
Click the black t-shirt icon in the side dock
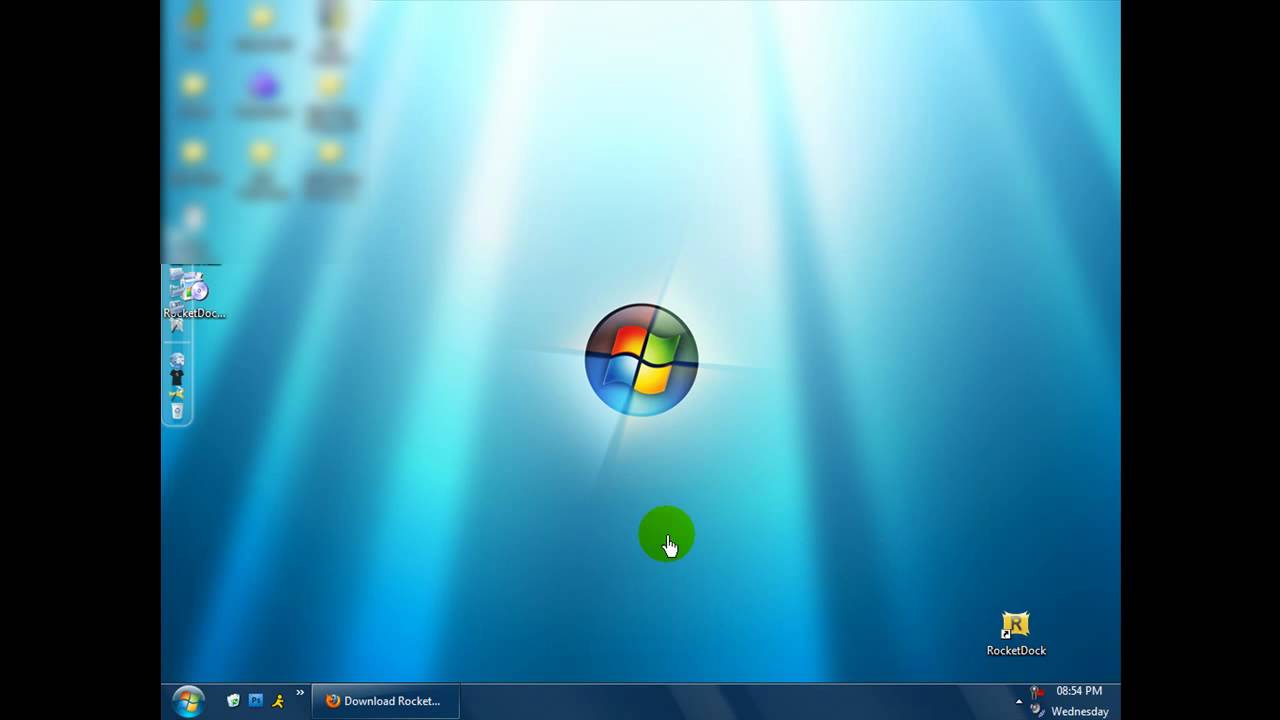177,377
